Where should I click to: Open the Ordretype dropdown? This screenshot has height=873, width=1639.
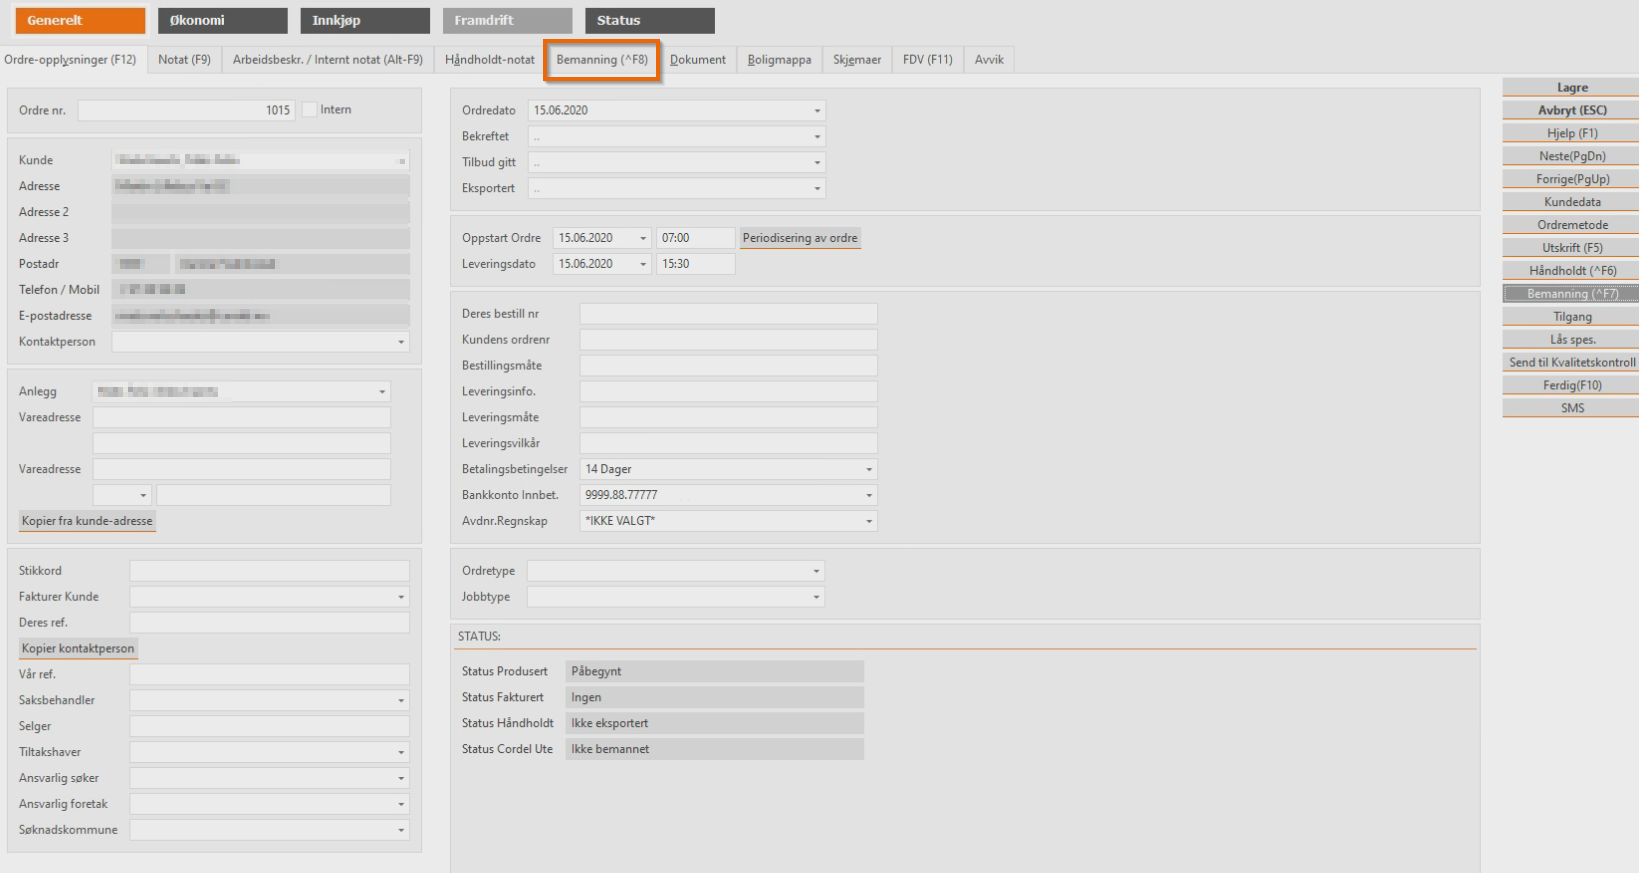tap(816, 571)
